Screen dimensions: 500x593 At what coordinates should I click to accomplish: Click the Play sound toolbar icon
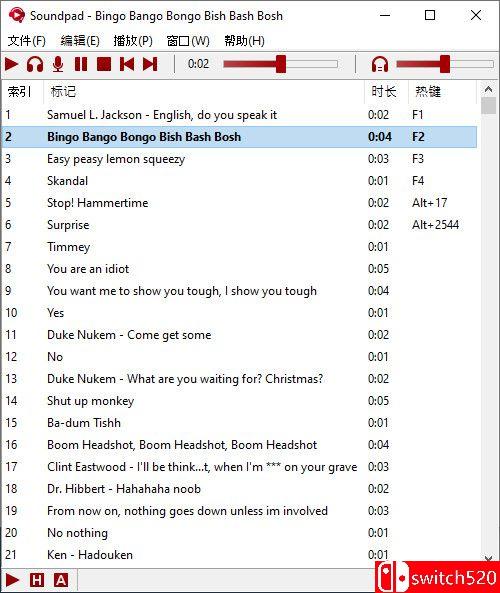click(x=12, y=64)
